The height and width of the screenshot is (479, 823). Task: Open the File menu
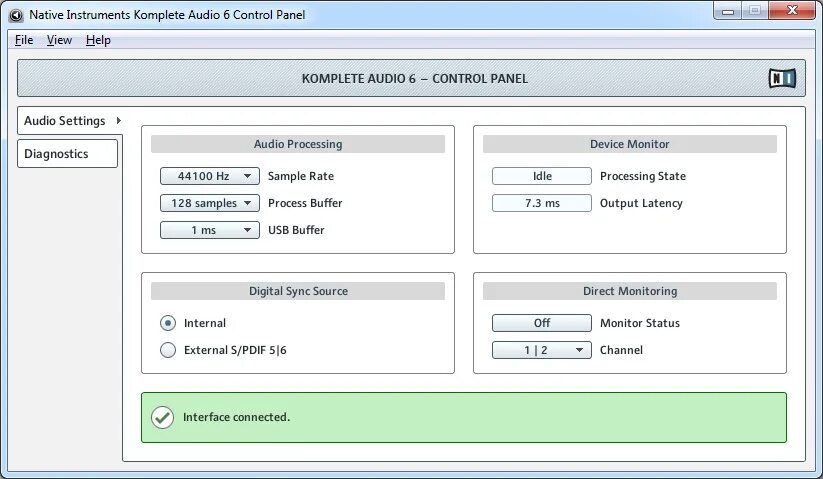click(x=24, y=40)
